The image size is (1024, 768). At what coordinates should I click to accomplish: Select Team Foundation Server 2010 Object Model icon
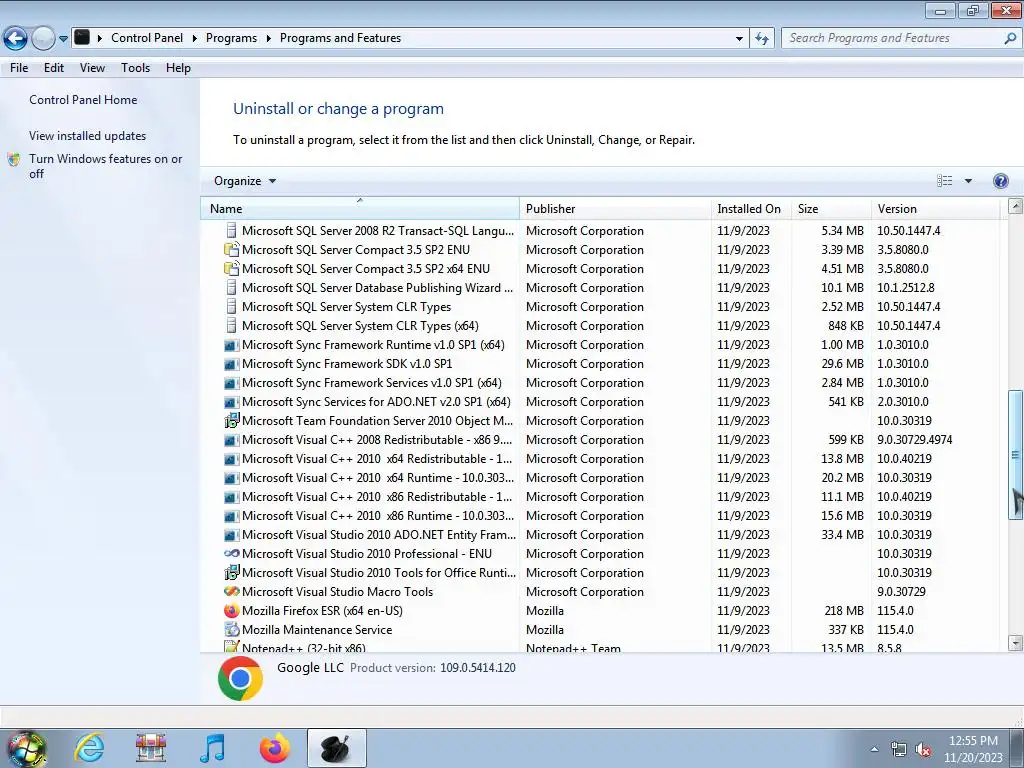tap(231, 421)
